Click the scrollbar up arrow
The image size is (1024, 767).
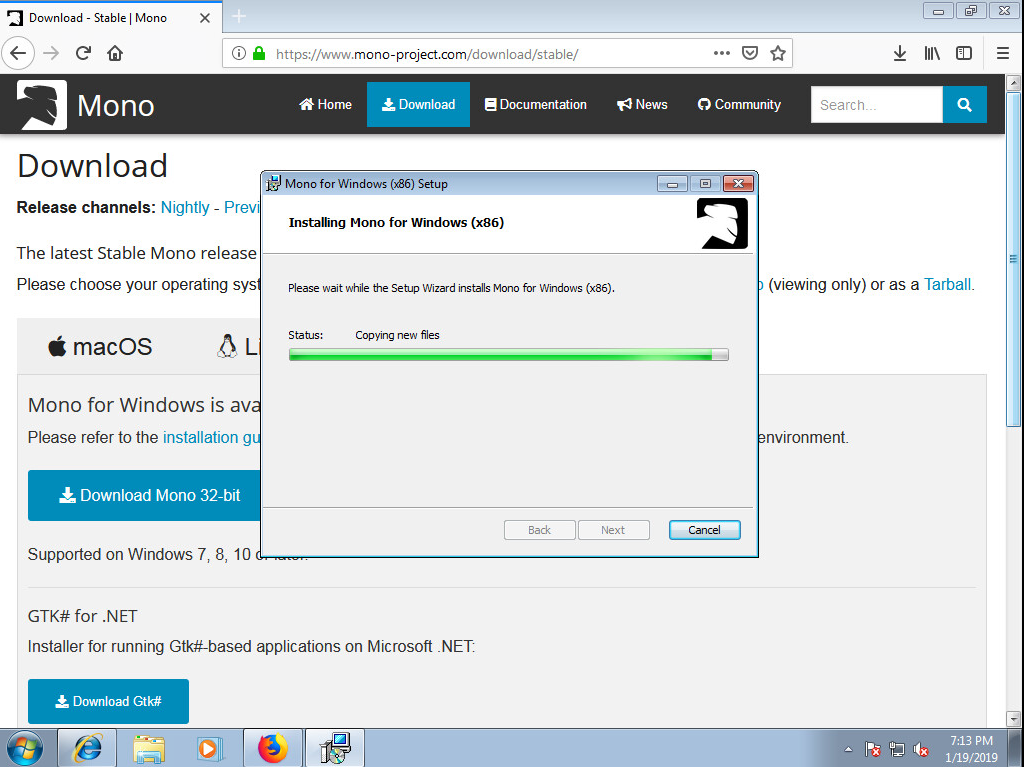tap(1013, 83)
